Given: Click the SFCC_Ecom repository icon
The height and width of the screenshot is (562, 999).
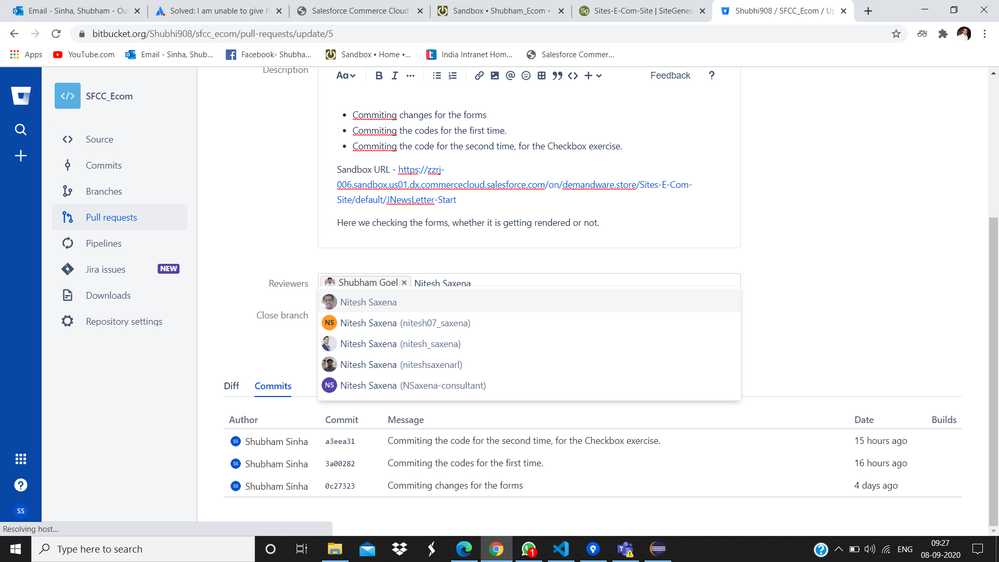Looking at the screenshot, I should click(x=68, y=96).
